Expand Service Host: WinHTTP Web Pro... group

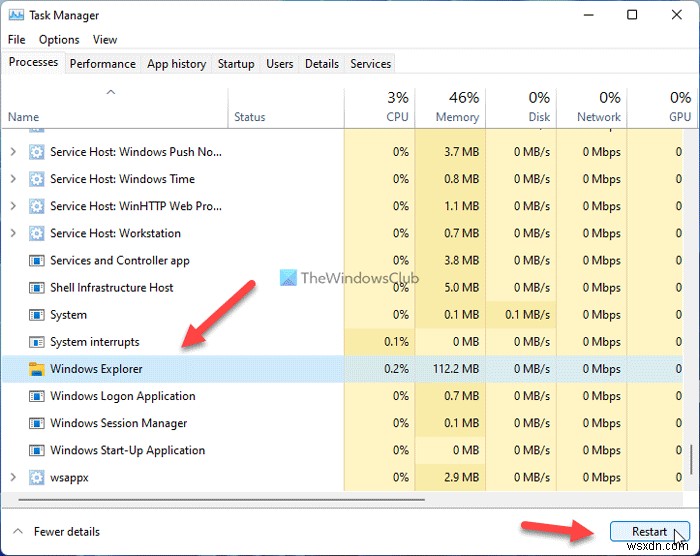point(13,206)
